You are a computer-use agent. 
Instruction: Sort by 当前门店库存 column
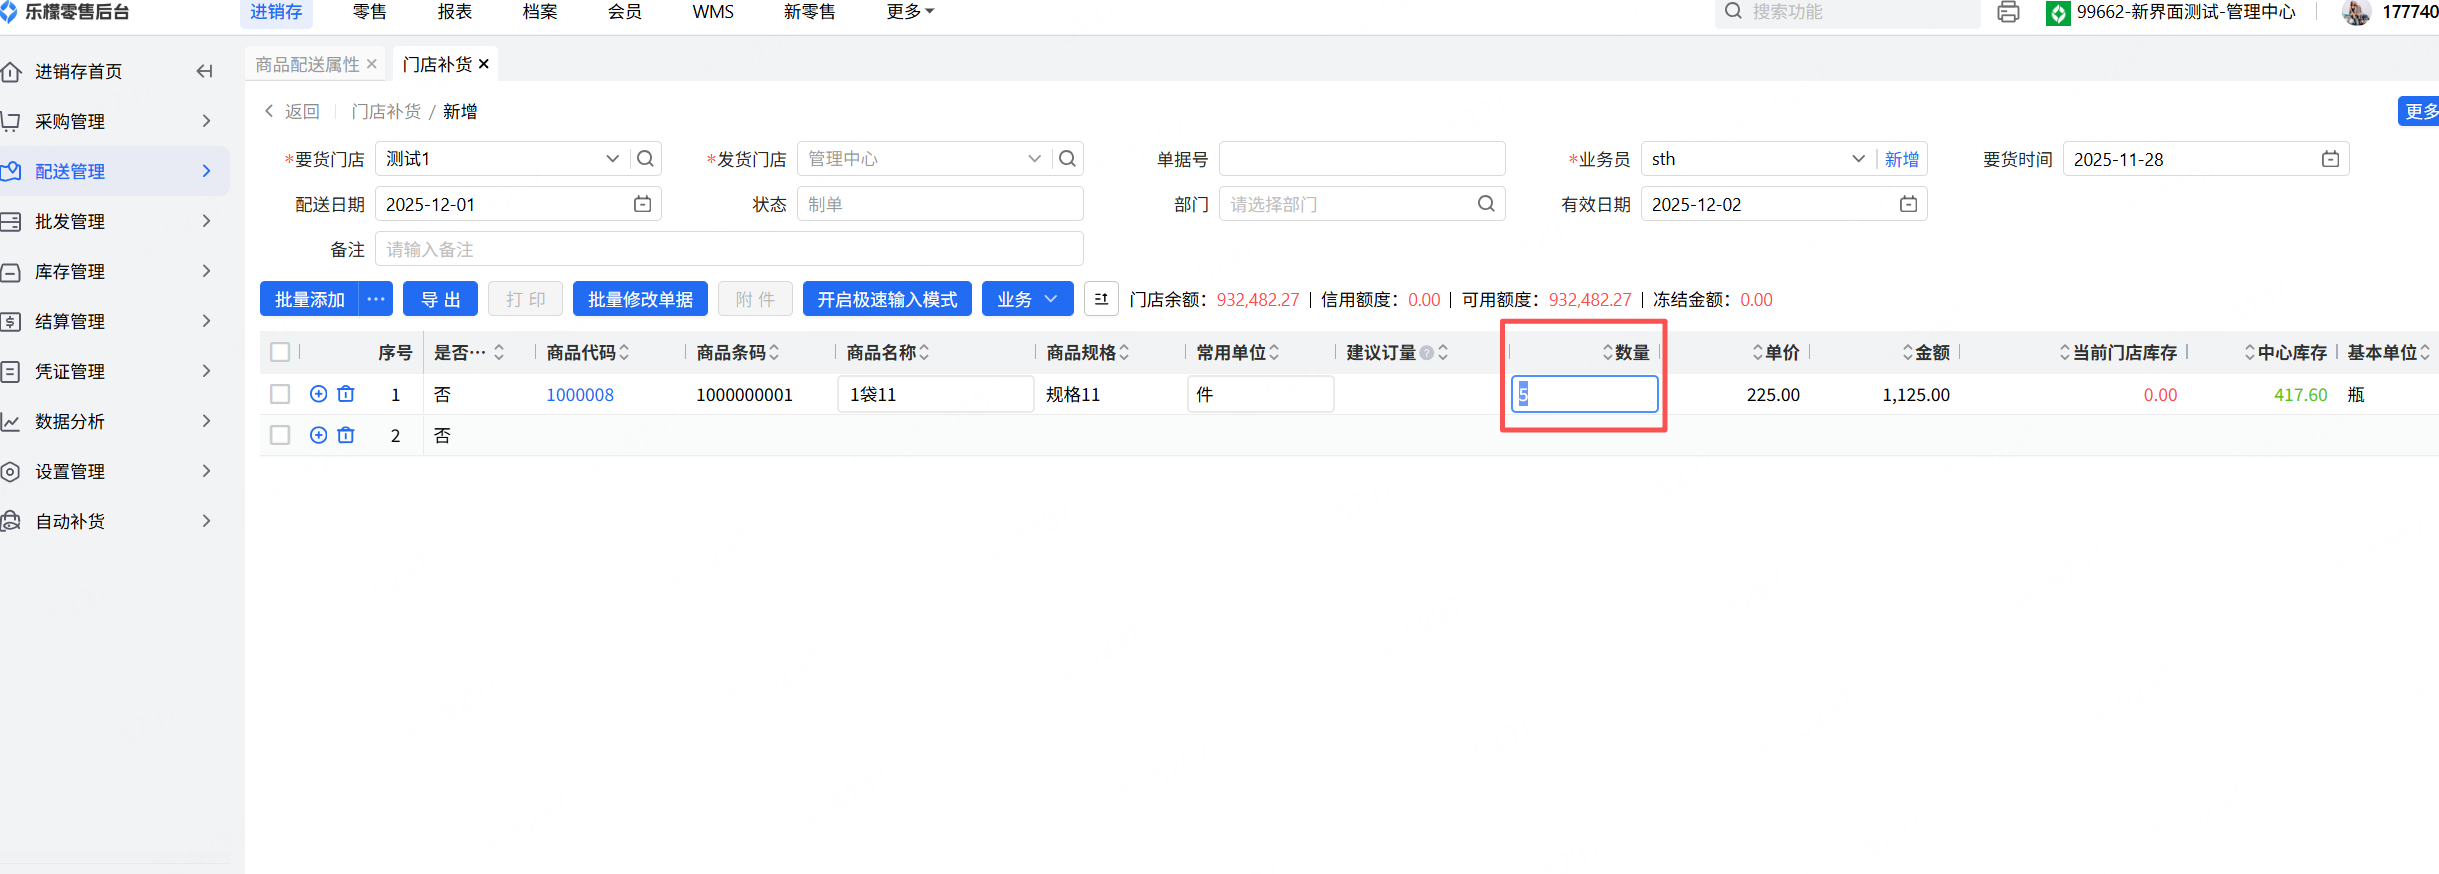tap(2065, 353)
